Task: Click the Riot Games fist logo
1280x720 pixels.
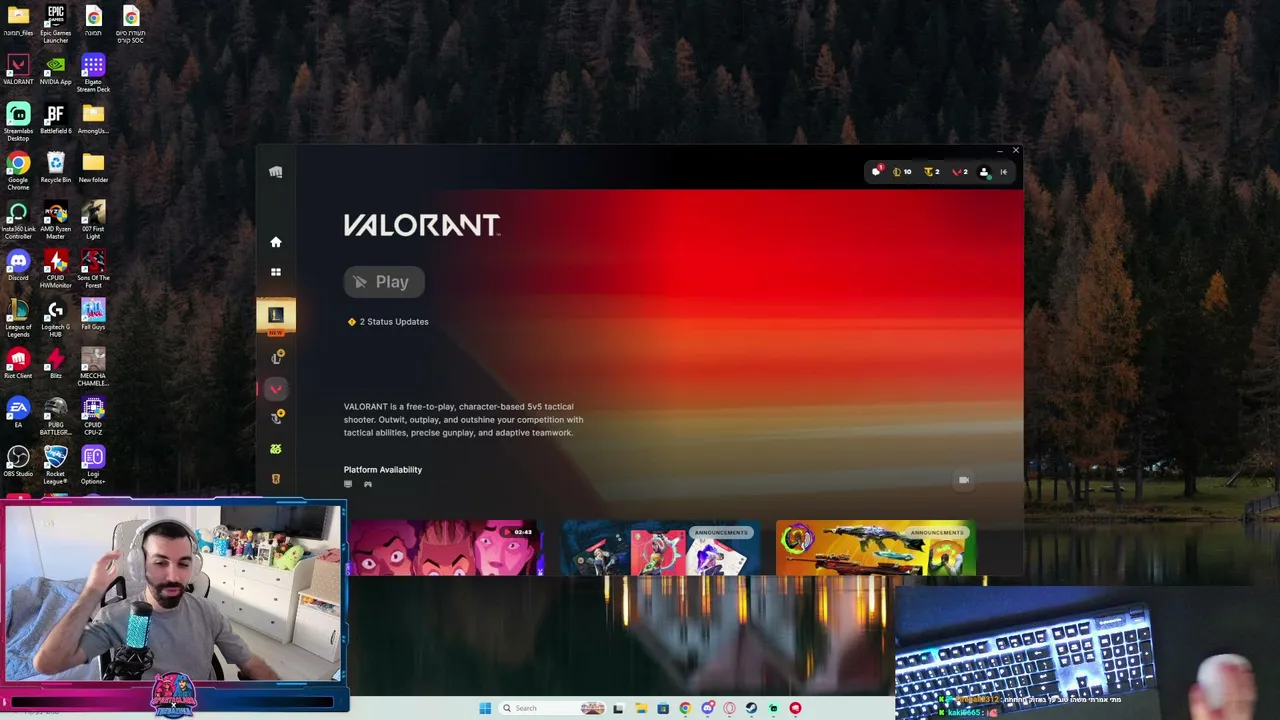Action: pyautogui.click(x=276, y=172)
